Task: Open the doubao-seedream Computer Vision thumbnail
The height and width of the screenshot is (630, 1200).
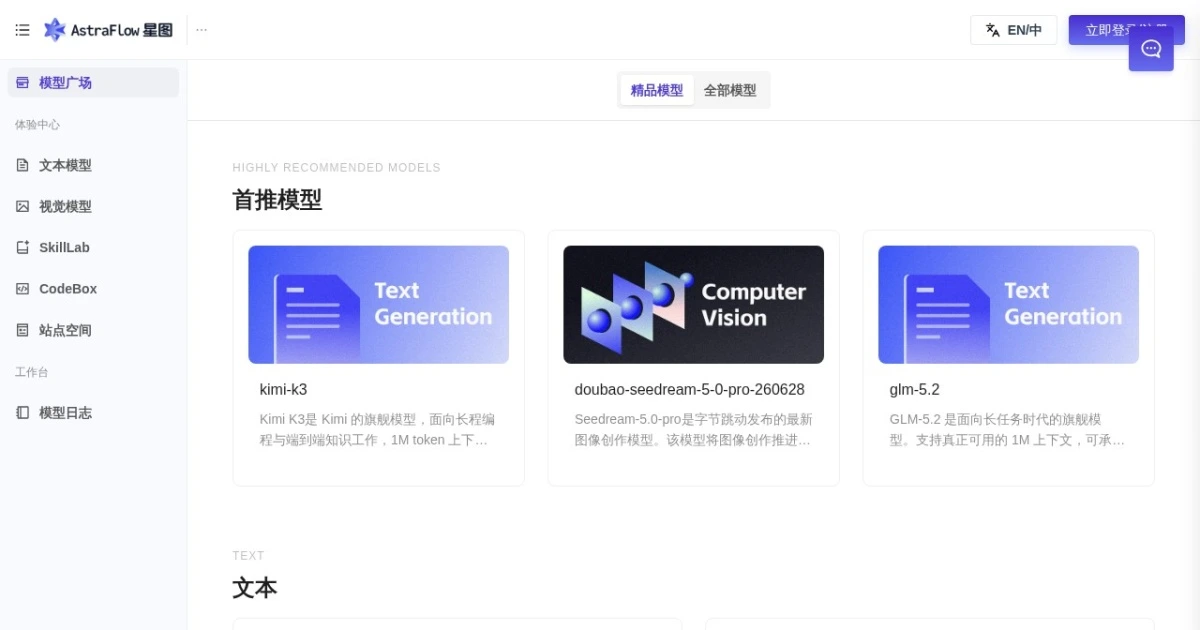Action: (x=693, y=305)
